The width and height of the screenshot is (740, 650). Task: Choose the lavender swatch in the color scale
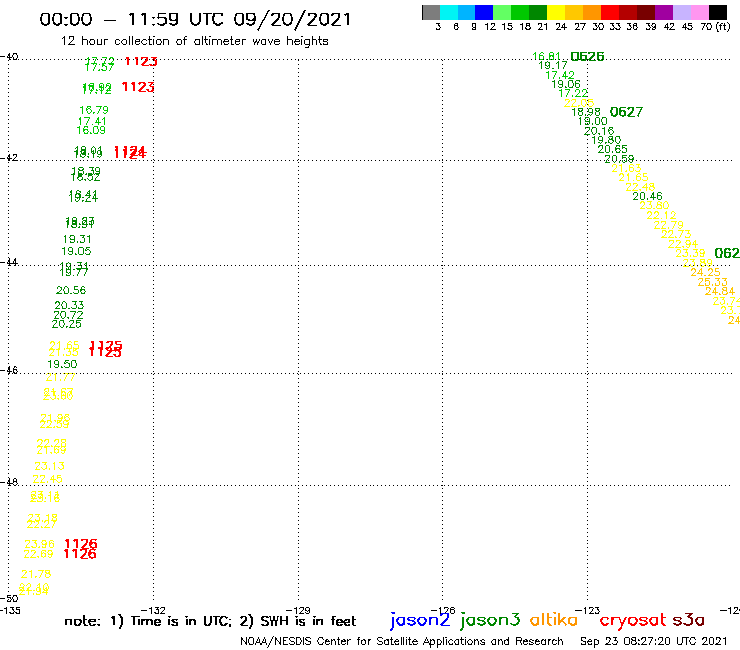click(x=681, y=12)
